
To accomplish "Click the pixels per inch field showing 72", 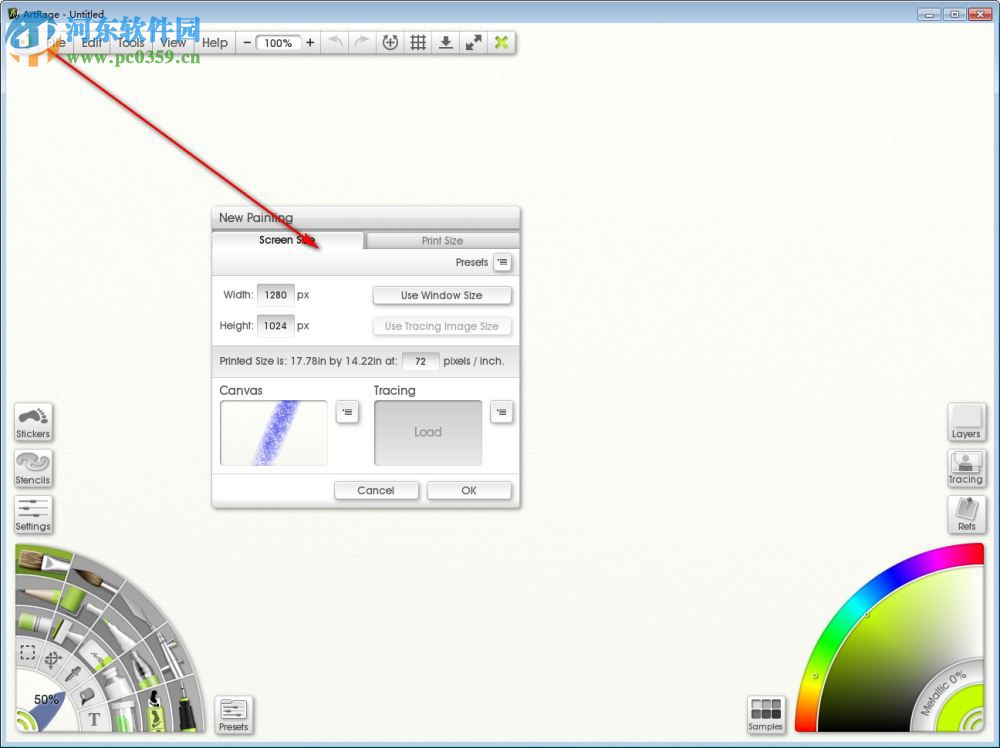I will (420, 361).
